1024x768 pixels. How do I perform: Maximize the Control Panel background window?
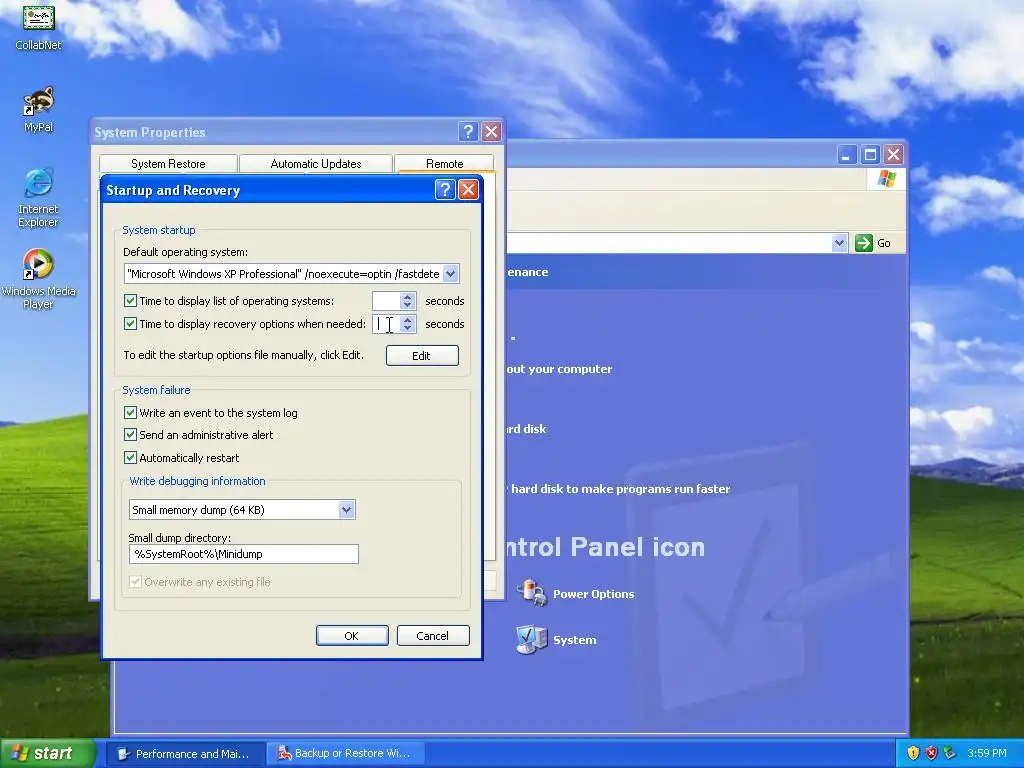coord(870,155)
